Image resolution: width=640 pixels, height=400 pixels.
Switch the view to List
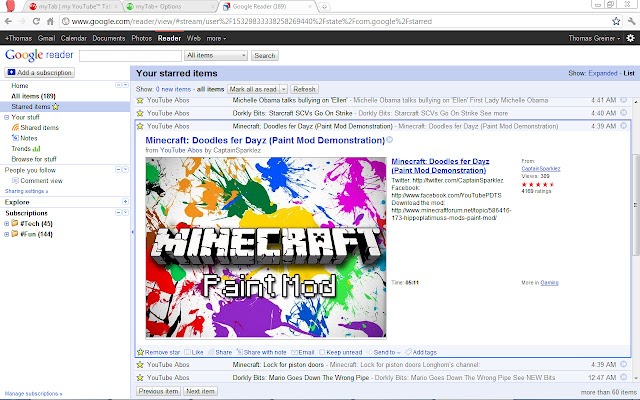pos(629,73)
